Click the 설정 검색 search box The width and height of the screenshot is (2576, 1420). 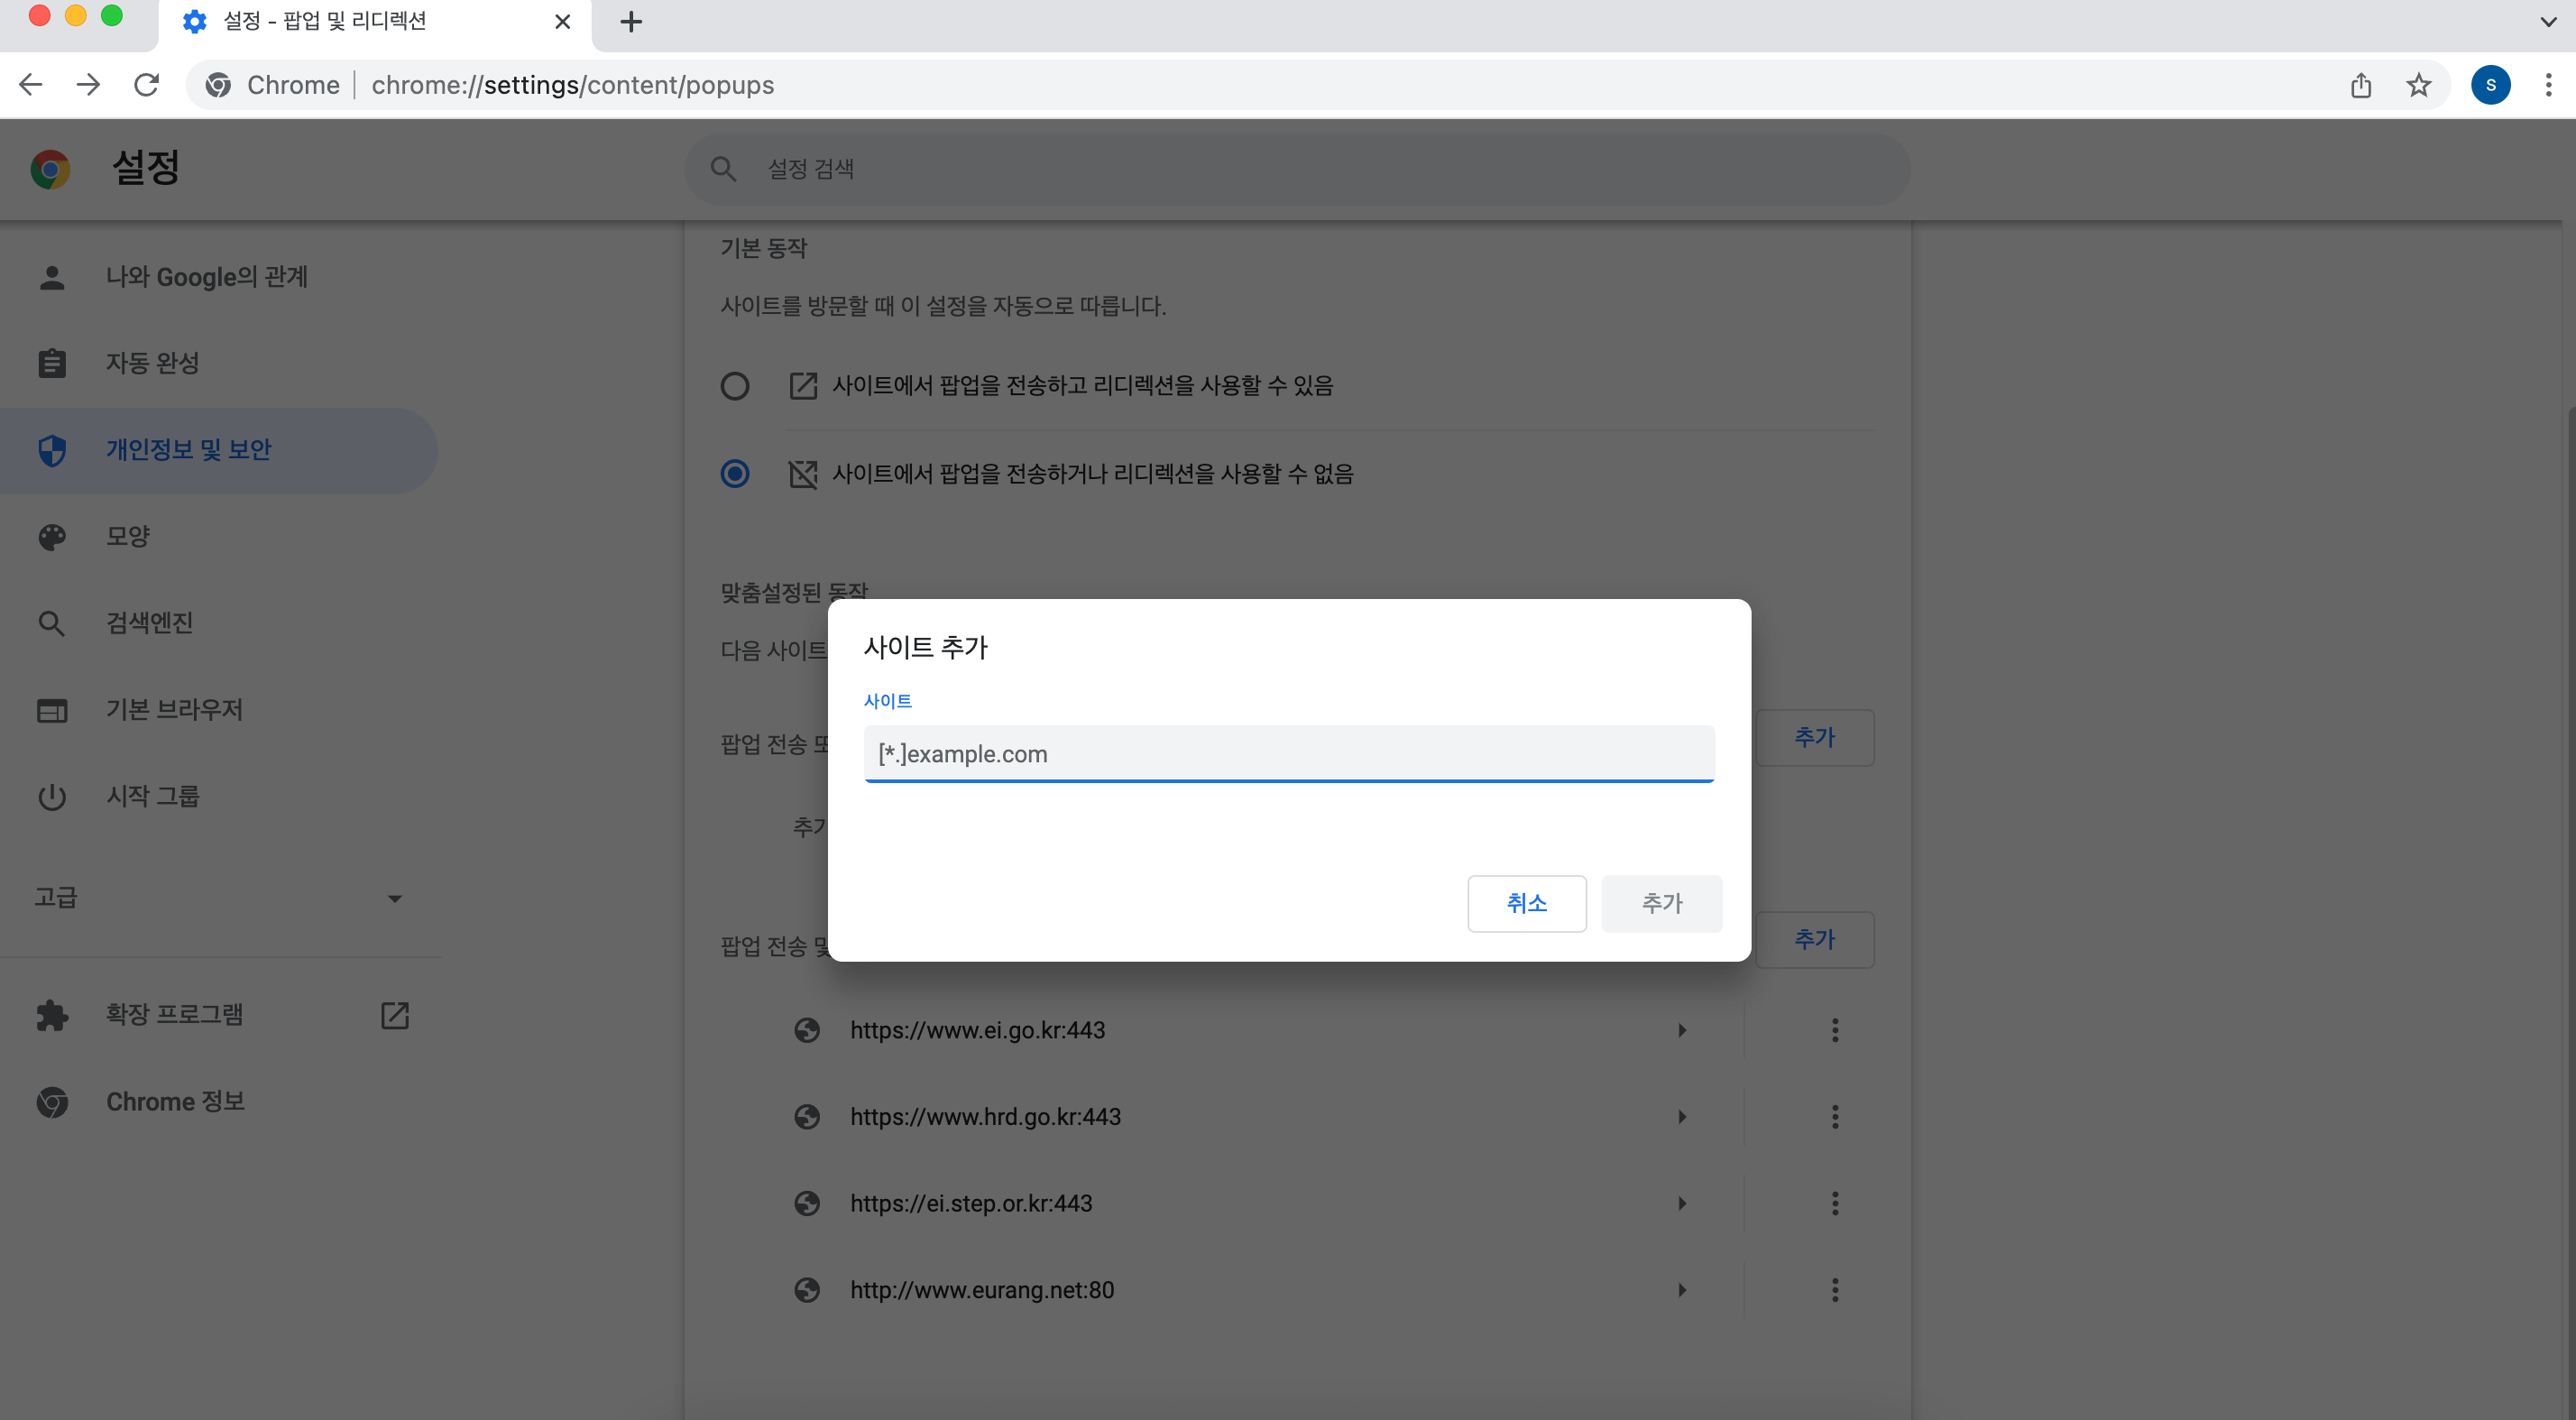(1296, 169)
